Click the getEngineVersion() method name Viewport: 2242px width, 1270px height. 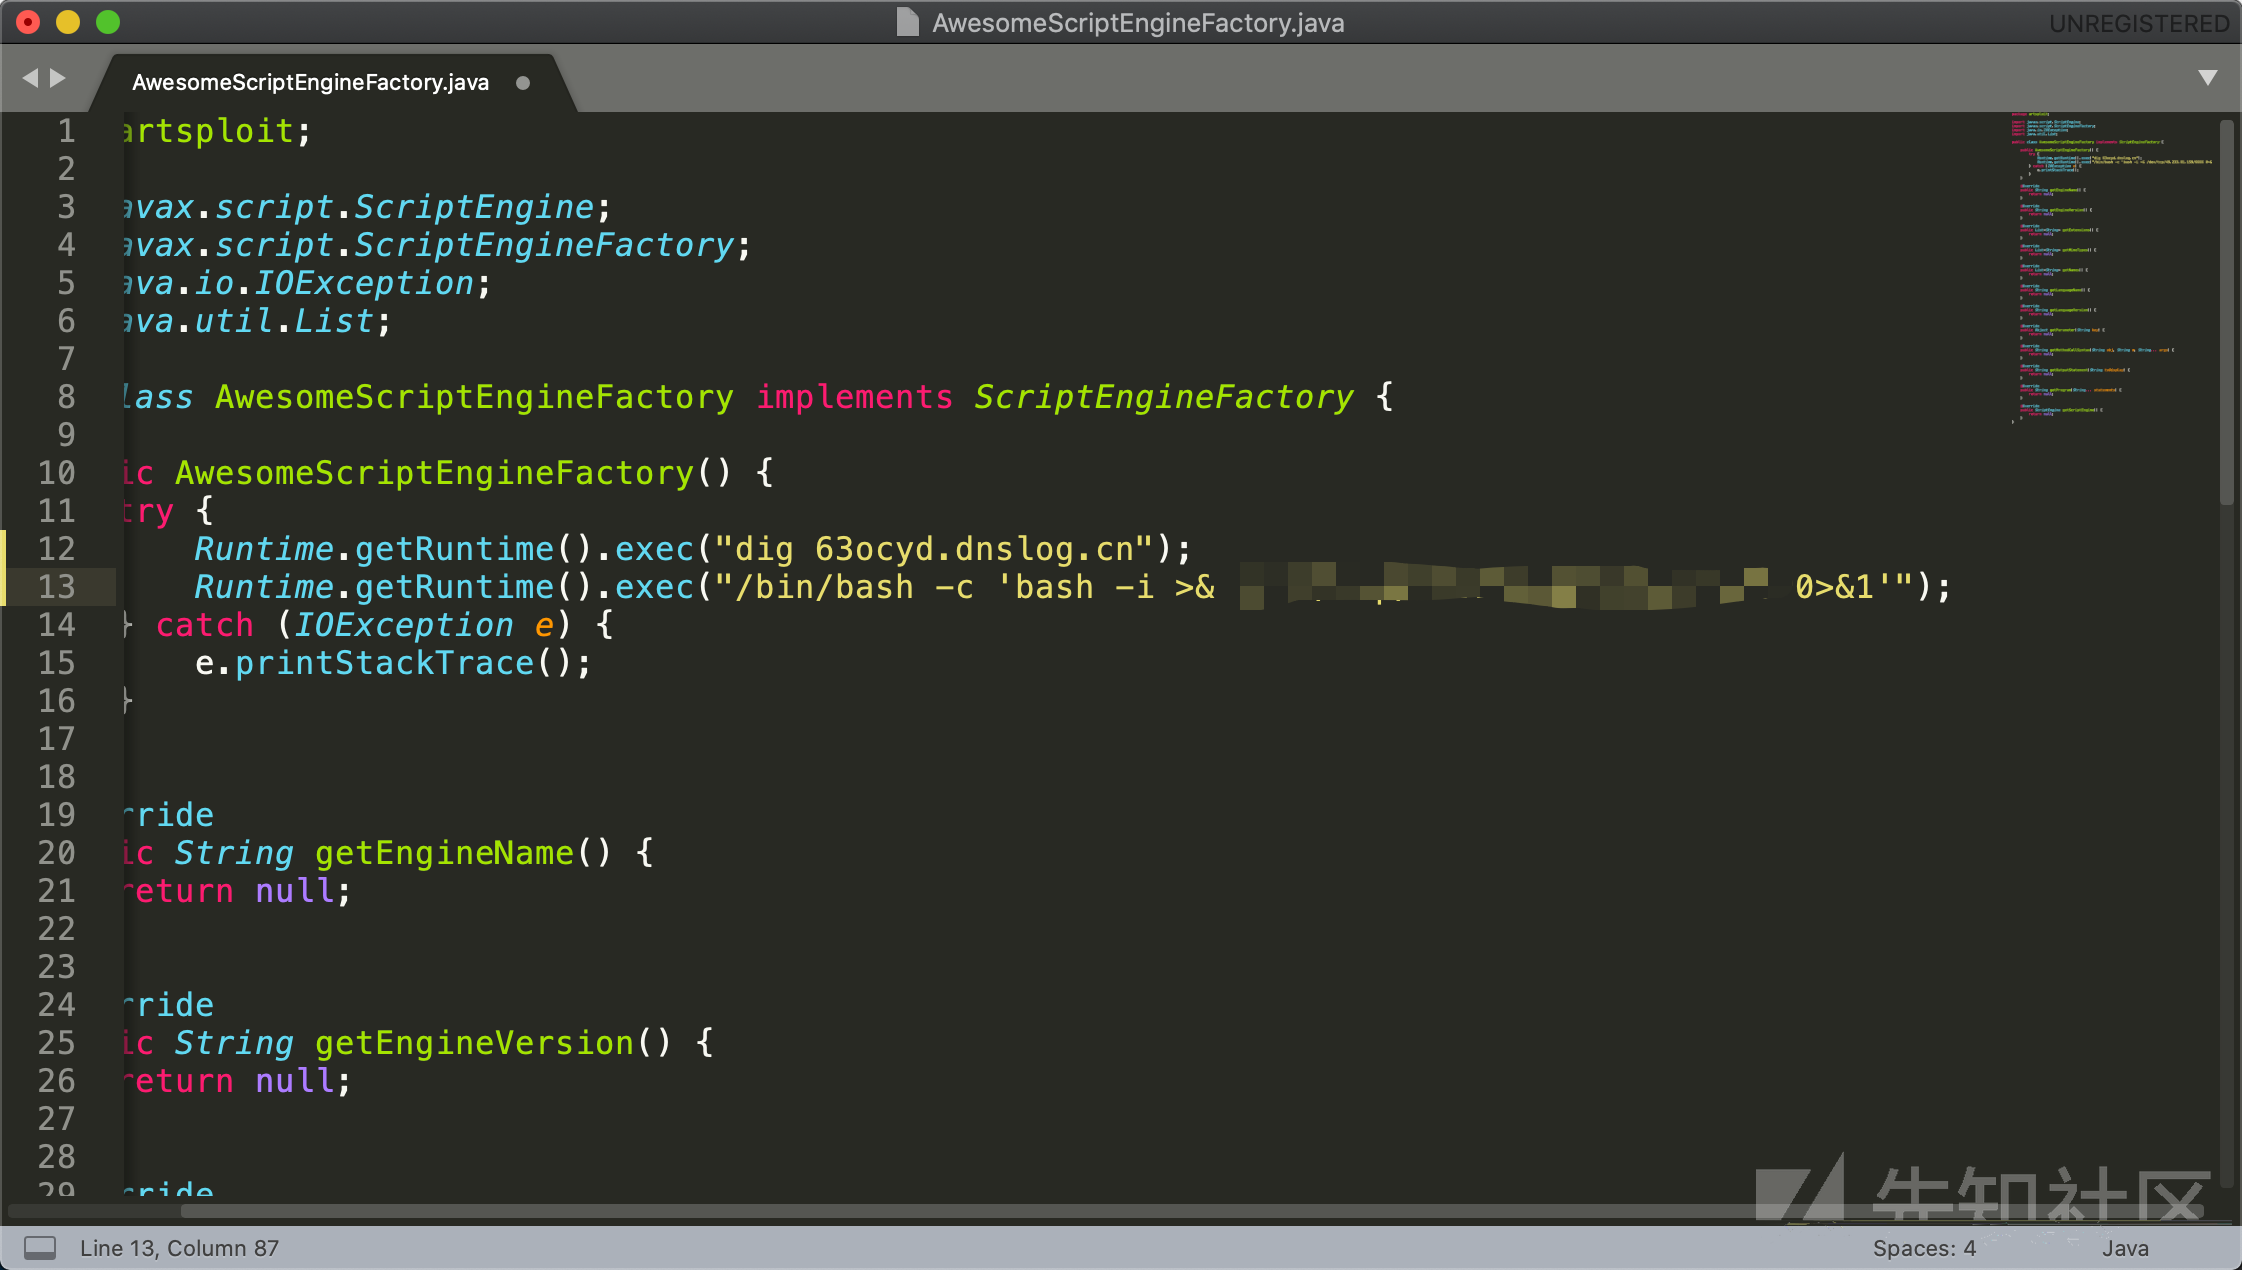(474, 1043)
